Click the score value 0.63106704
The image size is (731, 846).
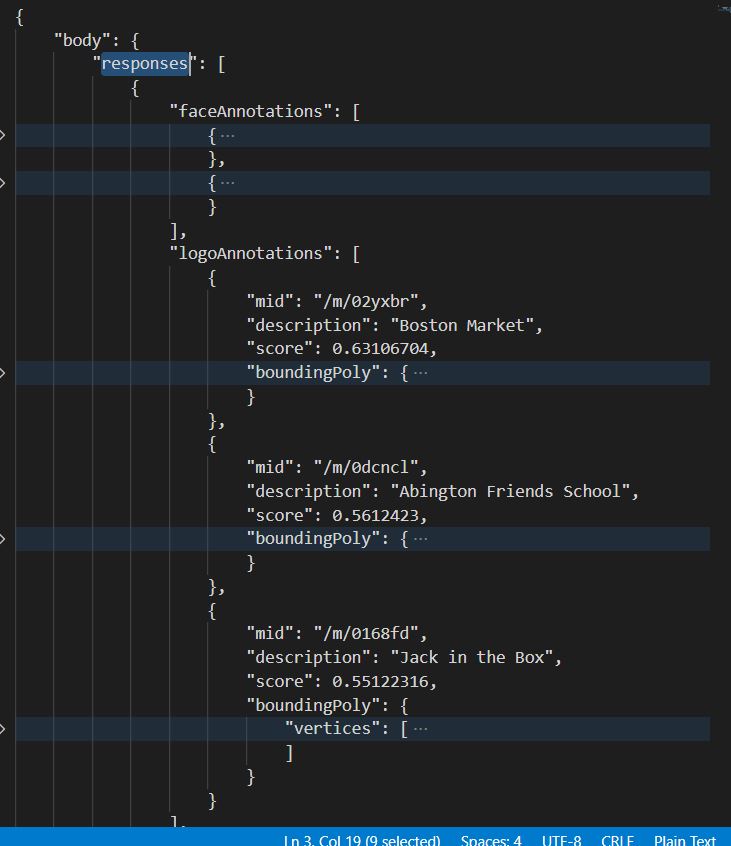pos(380,349)
